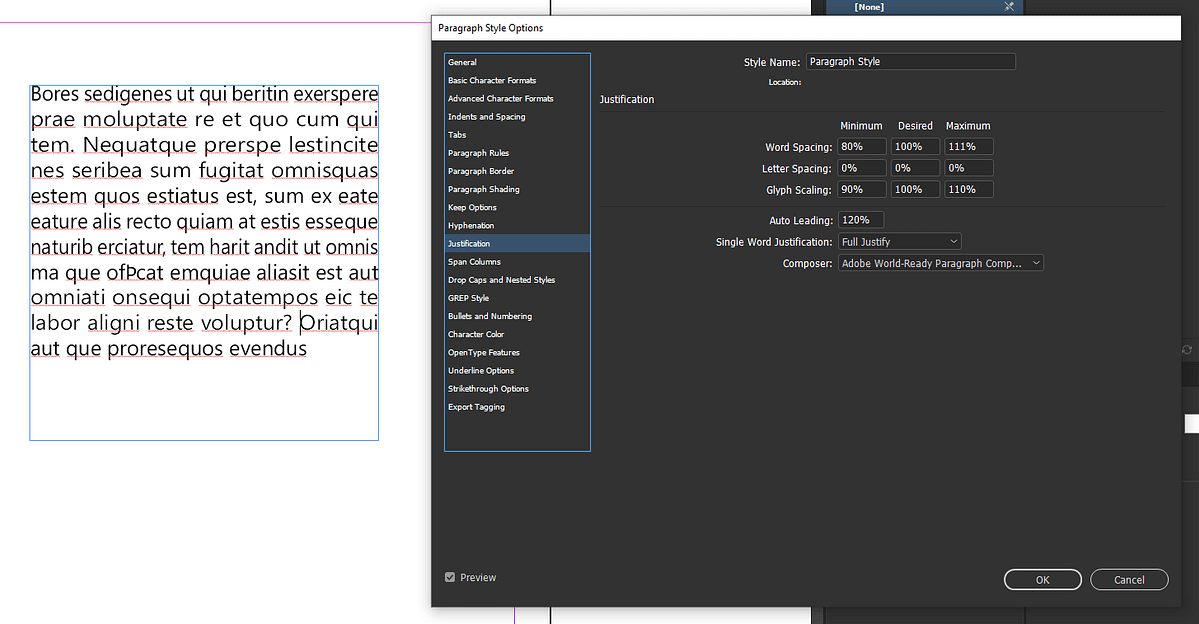Open Bullets and Numbering options
1199x624 pixels.
490,316
